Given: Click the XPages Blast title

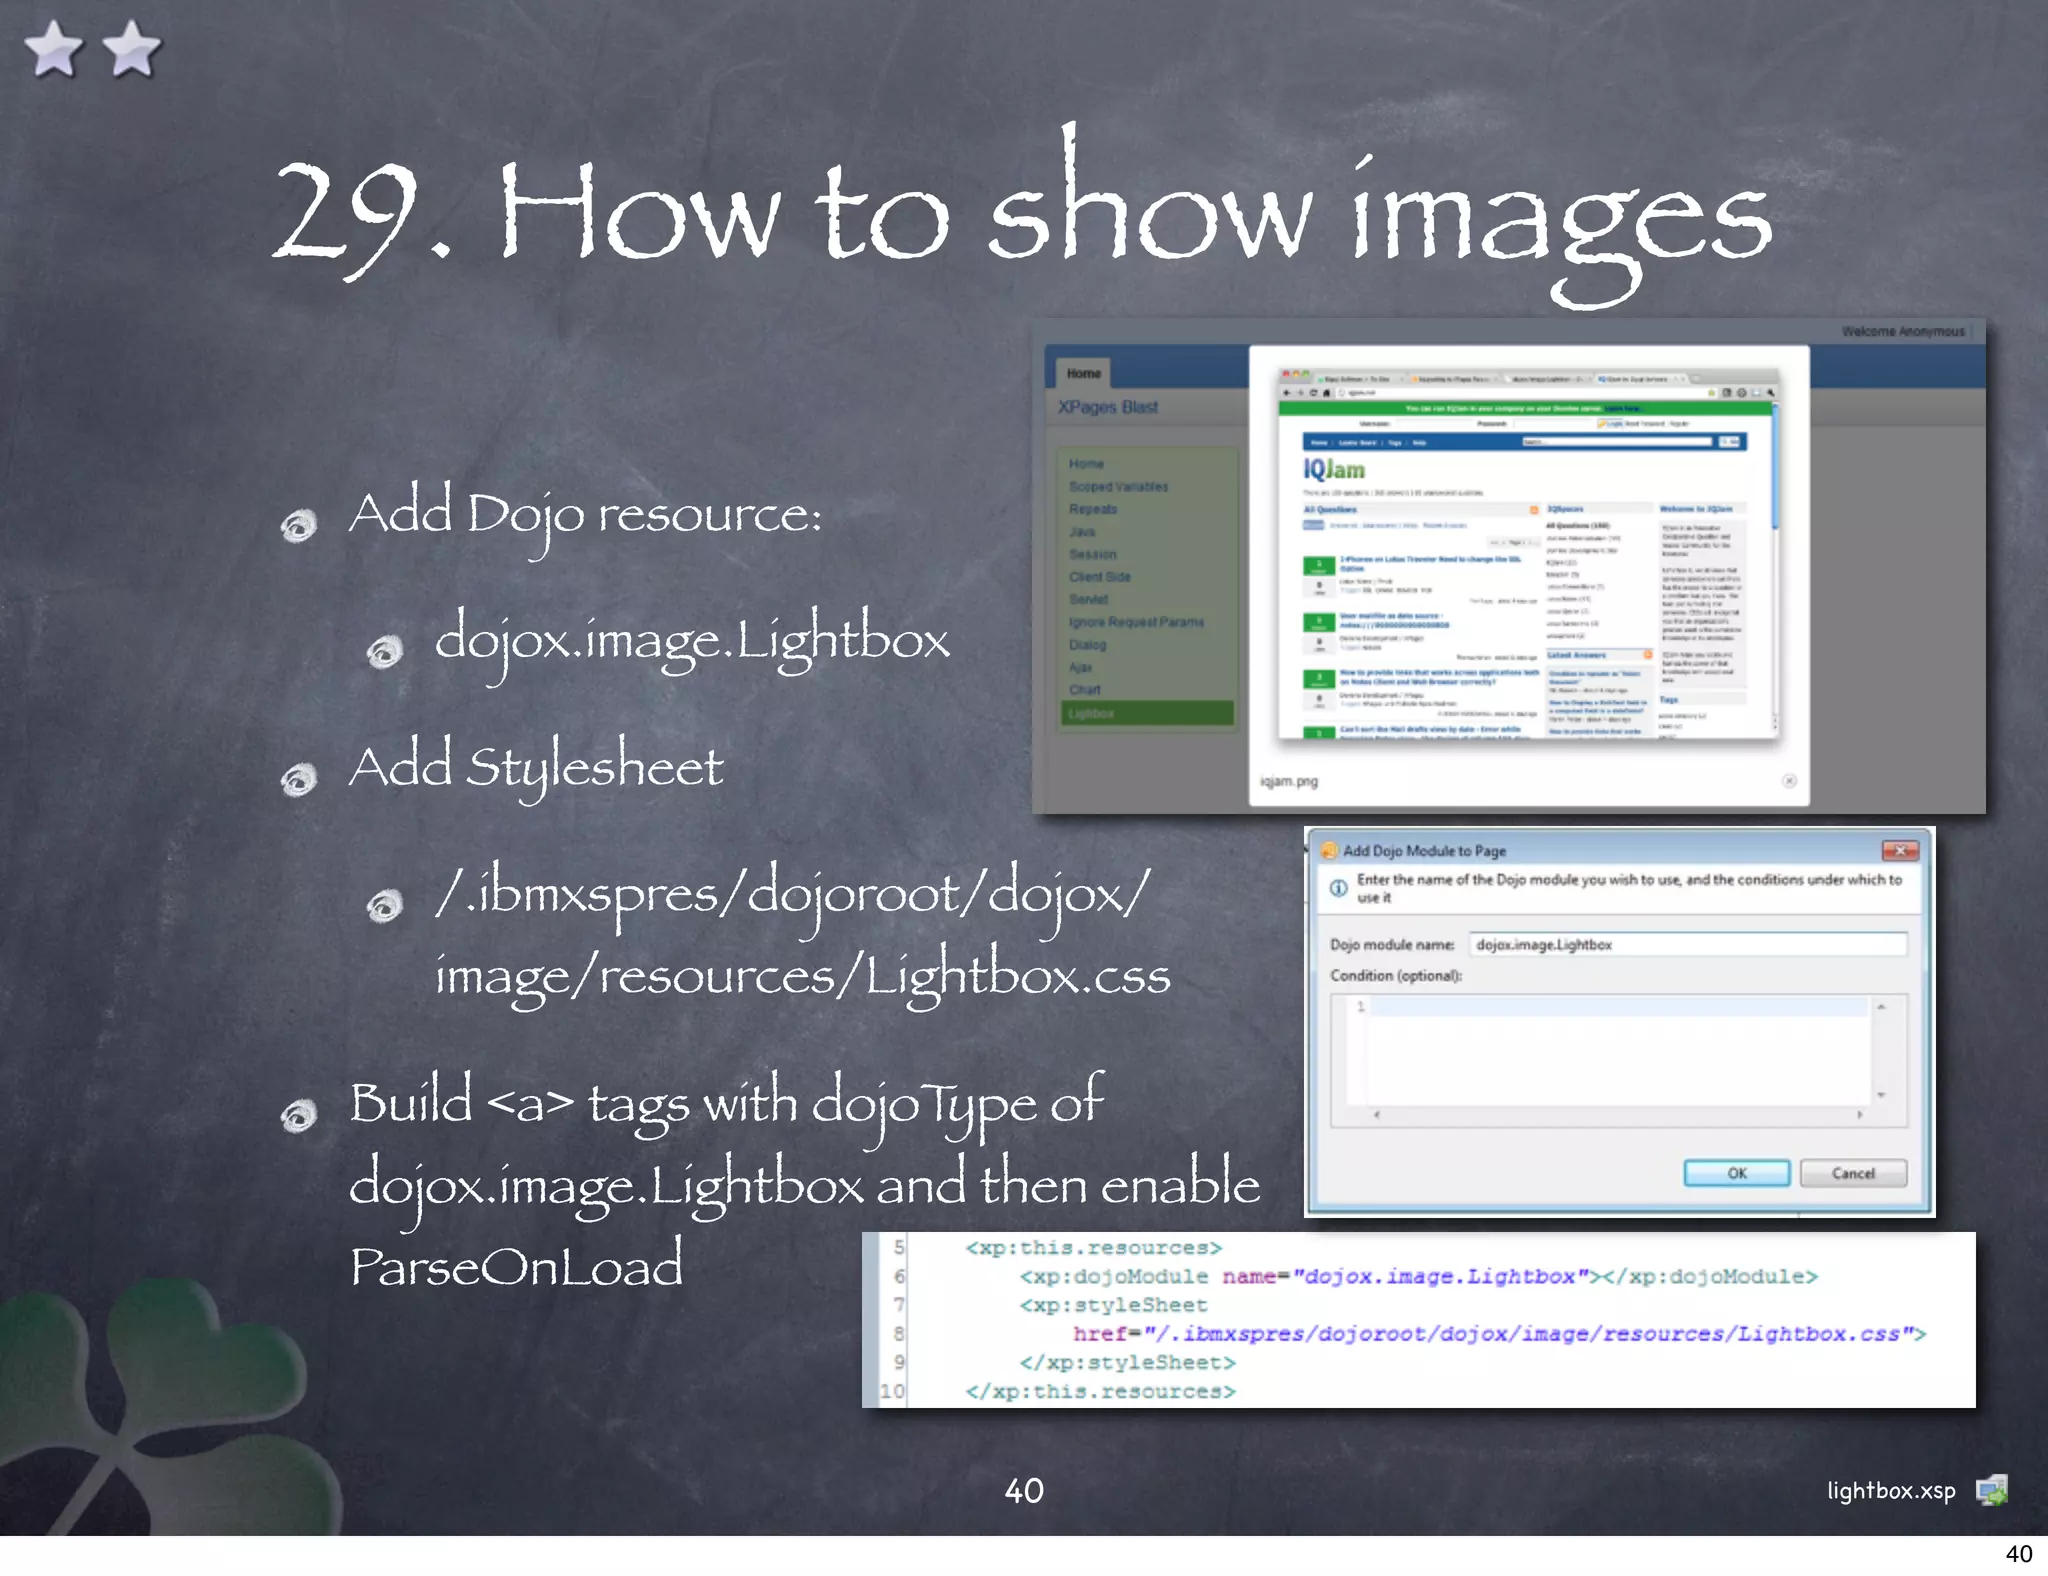Looking at the screenshot, I should (x=1108, y=407).
